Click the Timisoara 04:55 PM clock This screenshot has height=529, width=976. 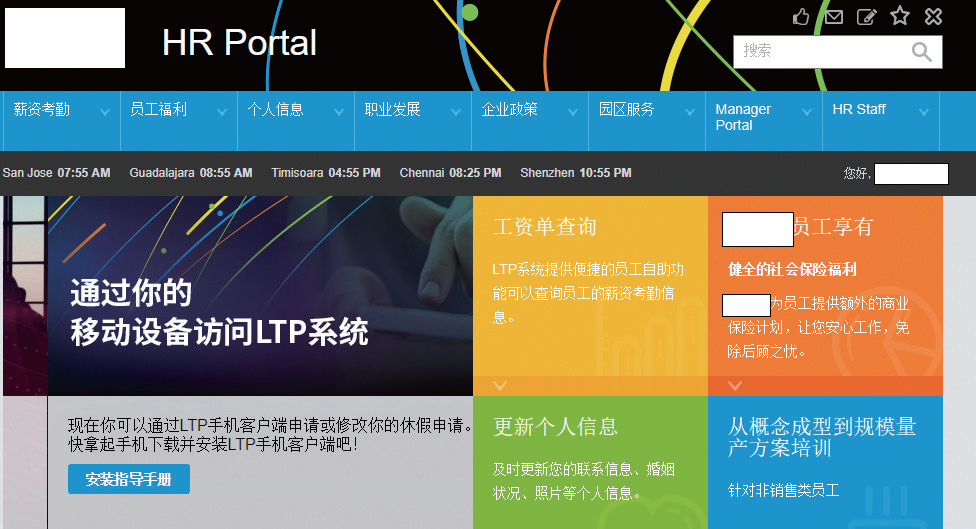tap(326, 173)
